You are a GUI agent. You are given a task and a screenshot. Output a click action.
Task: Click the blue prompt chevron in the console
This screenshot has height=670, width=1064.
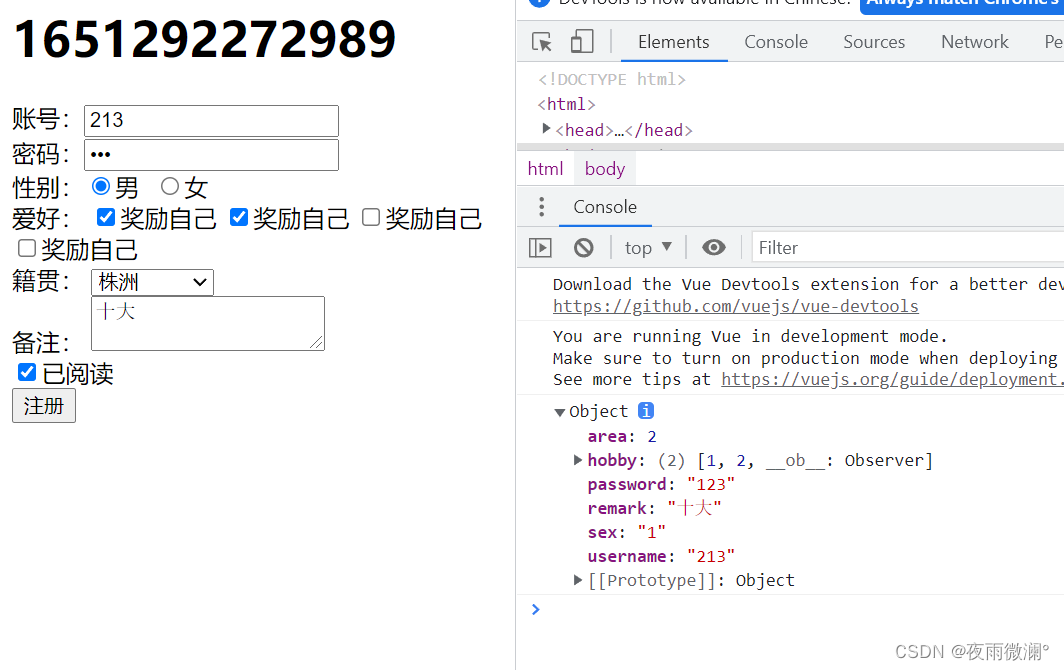coord(535,609)
